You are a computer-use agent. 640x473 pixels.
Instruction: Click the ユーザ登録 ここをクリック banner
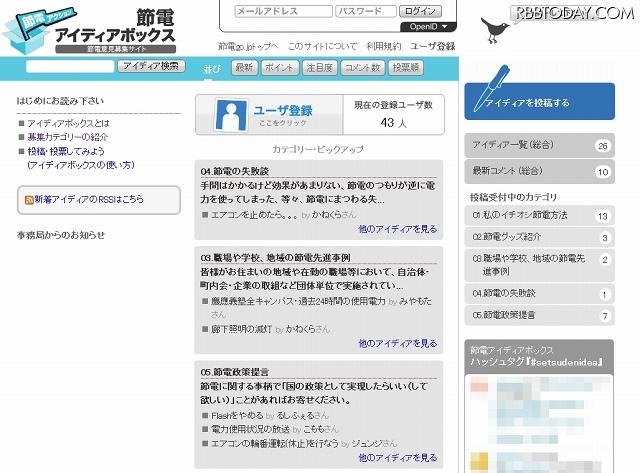[x=269, y=115]
